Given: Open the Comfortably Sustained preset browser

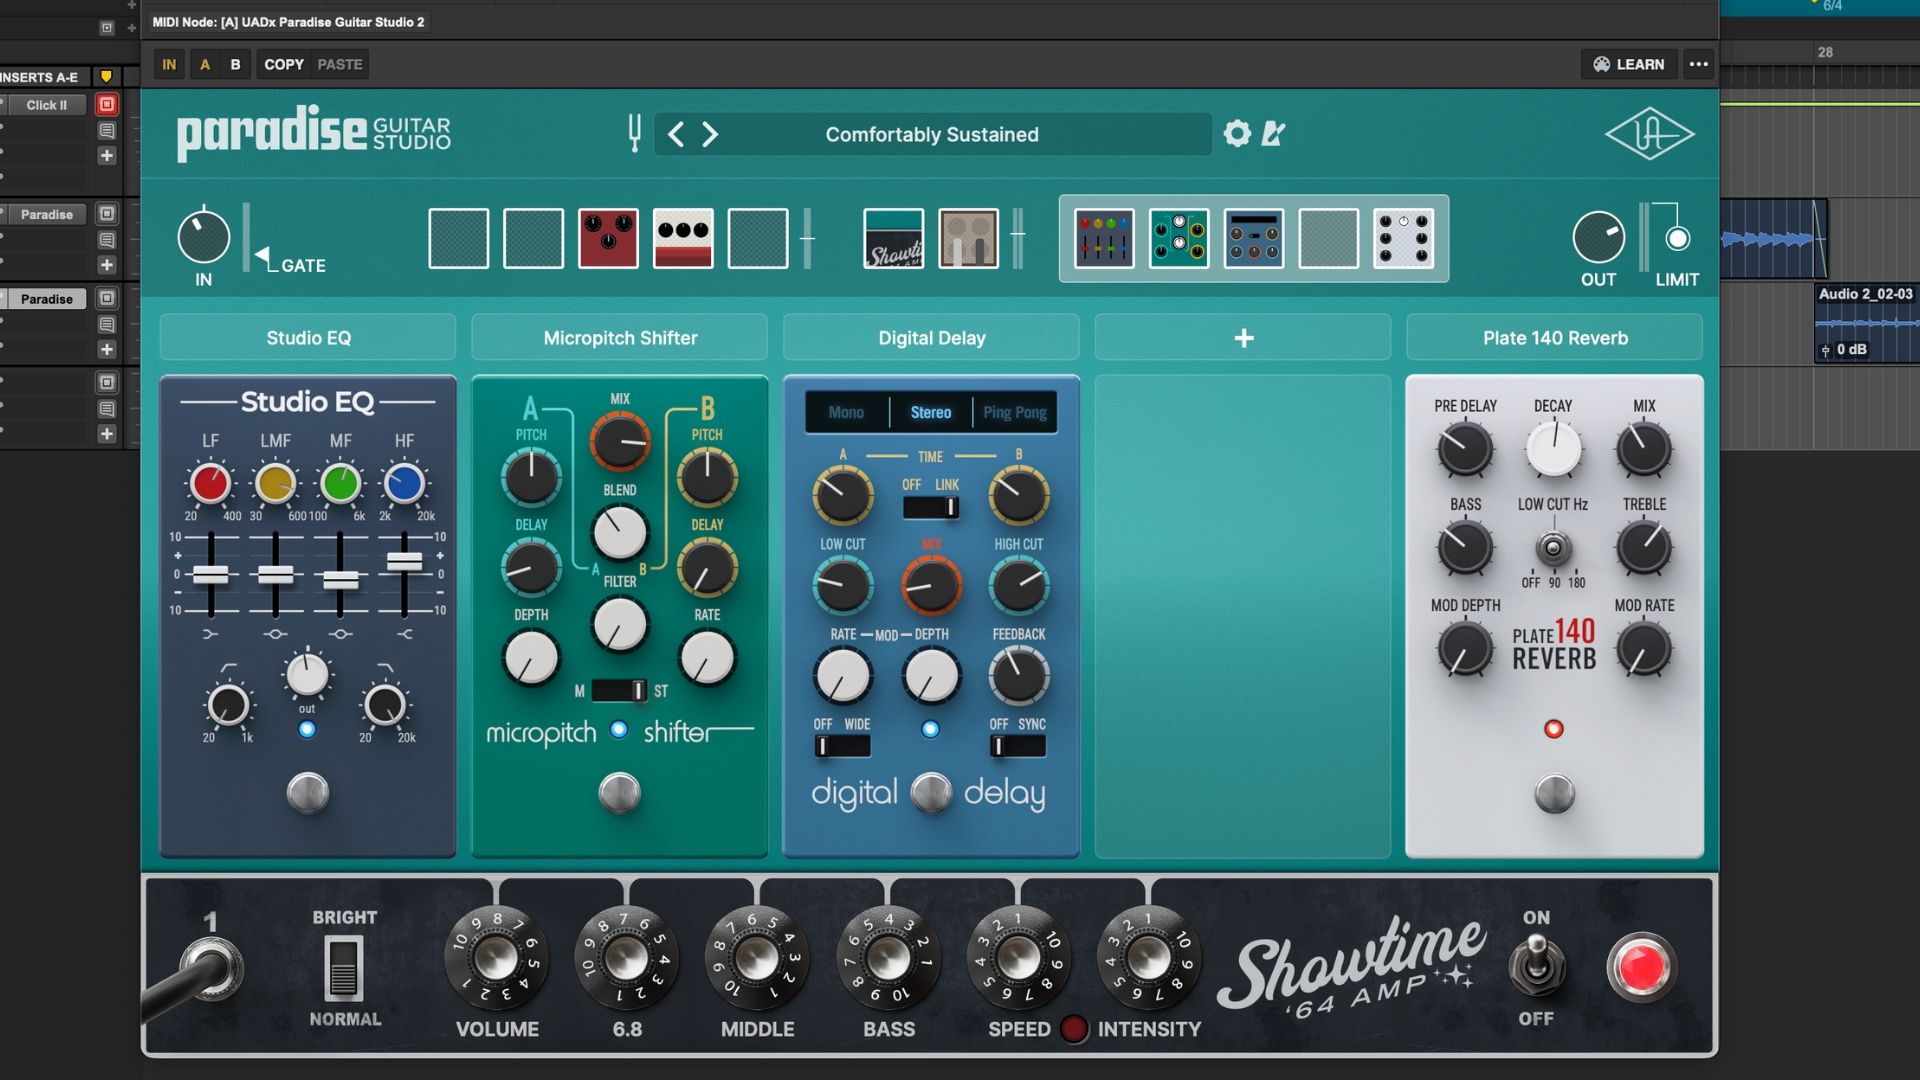Looking at the screenshot, I should pyautogui.click(x=931, y=134).
